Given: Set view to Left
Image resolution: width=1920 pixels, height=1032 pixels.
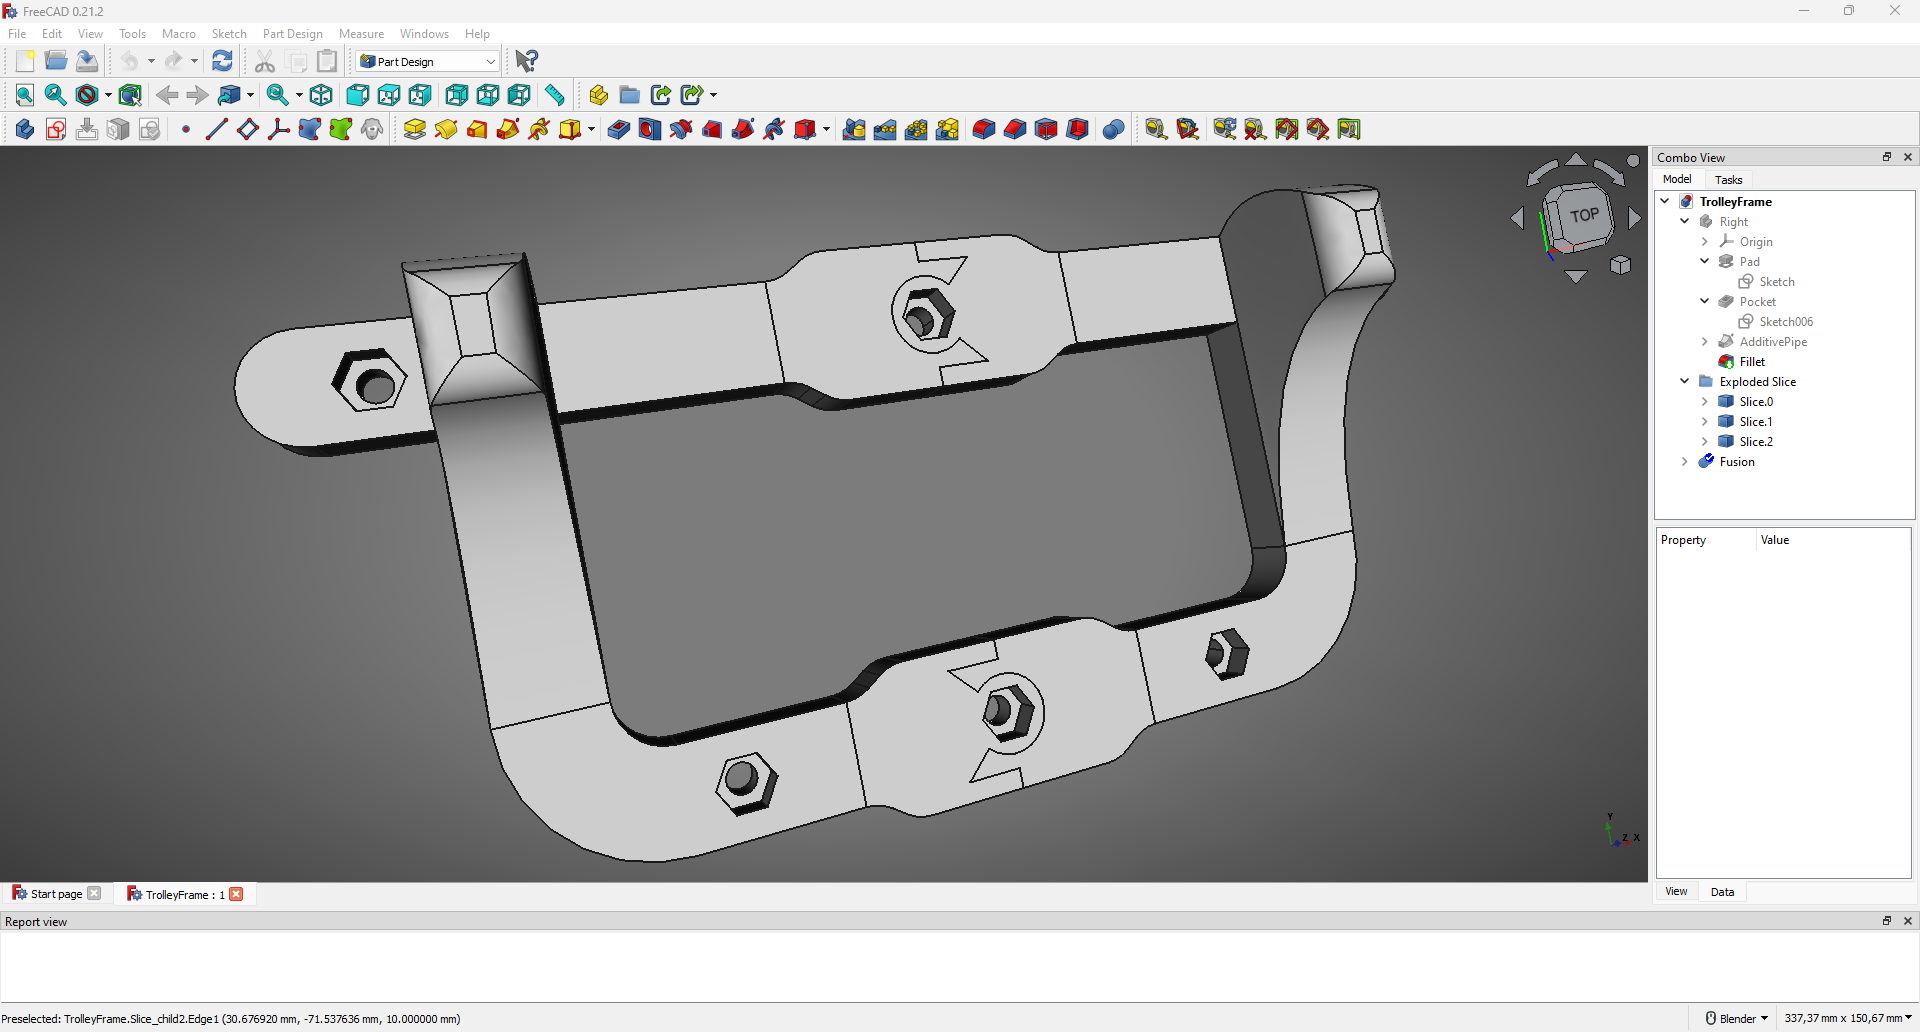Looking at the screenshot, I should [x=519, y=95].
